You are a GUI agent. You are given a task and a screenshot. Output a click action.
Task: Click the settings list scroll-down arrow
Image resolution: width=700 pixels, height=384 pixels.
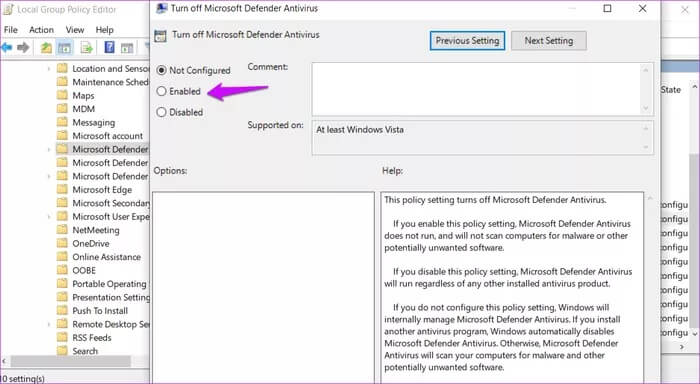(x=694, y=334)
